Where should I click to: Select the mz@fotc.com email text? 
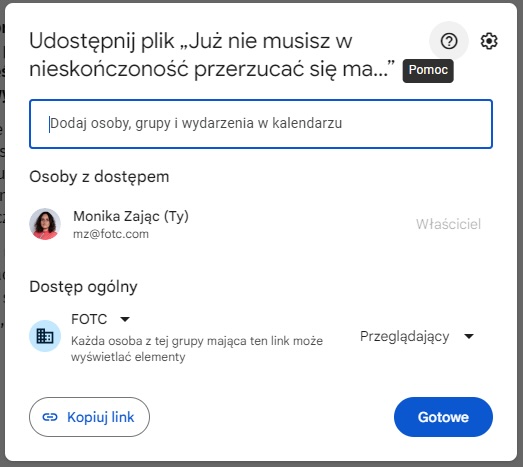click(111, 234)
